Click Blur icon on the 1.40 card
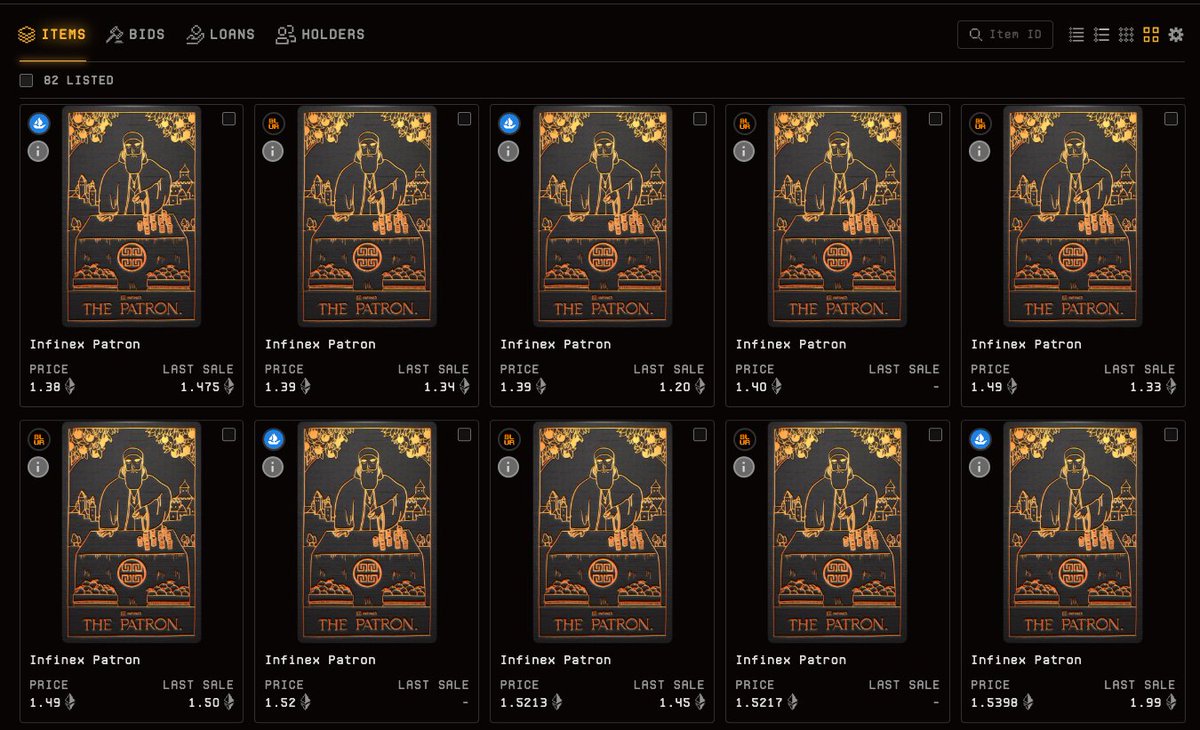1200x730 pixels. tap(744, 124)
